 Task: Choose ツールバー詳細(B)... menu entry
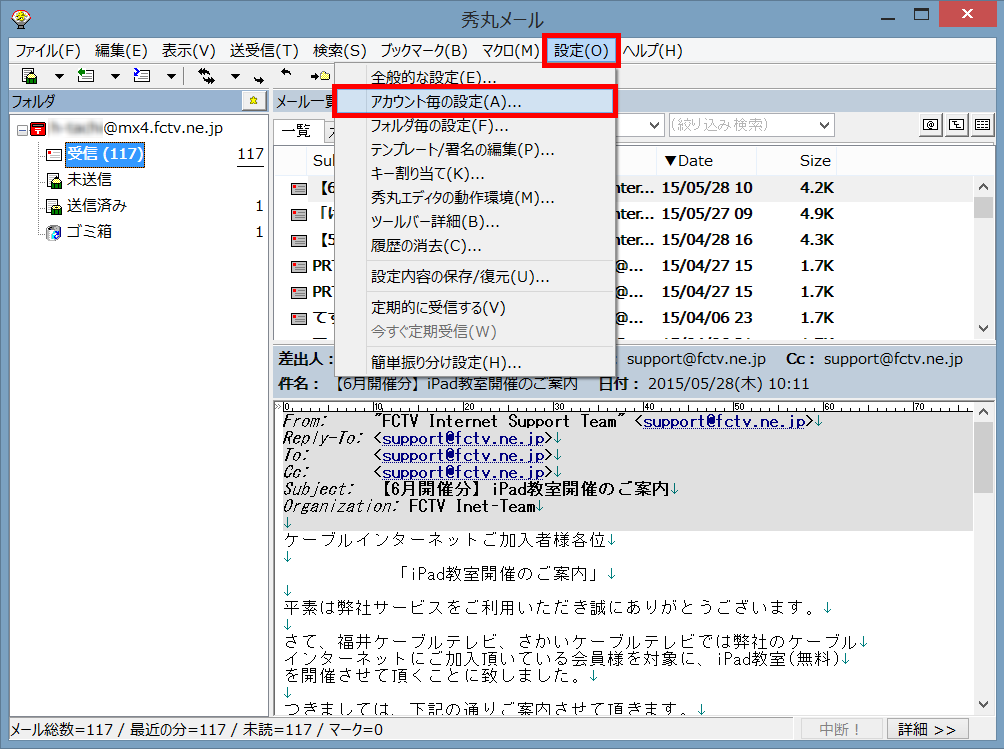pyautogui.click(x=474, y=221)
